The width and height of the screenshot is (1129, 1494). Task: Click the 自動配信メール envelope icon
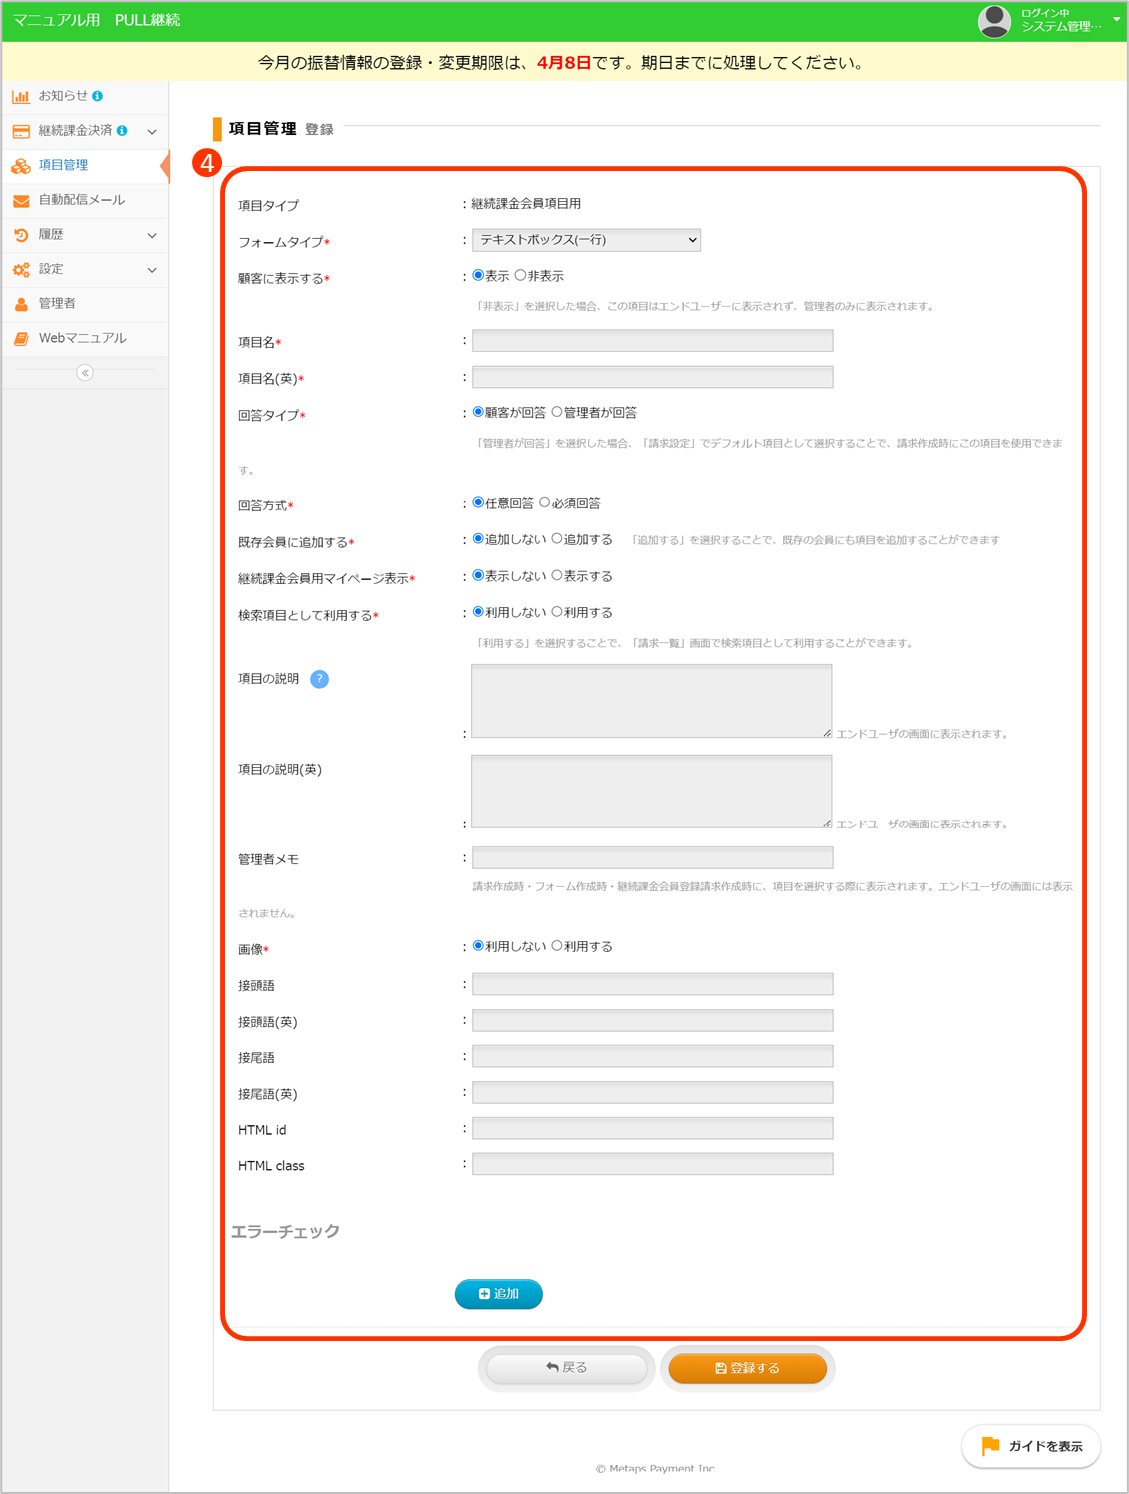pos(20,201)
